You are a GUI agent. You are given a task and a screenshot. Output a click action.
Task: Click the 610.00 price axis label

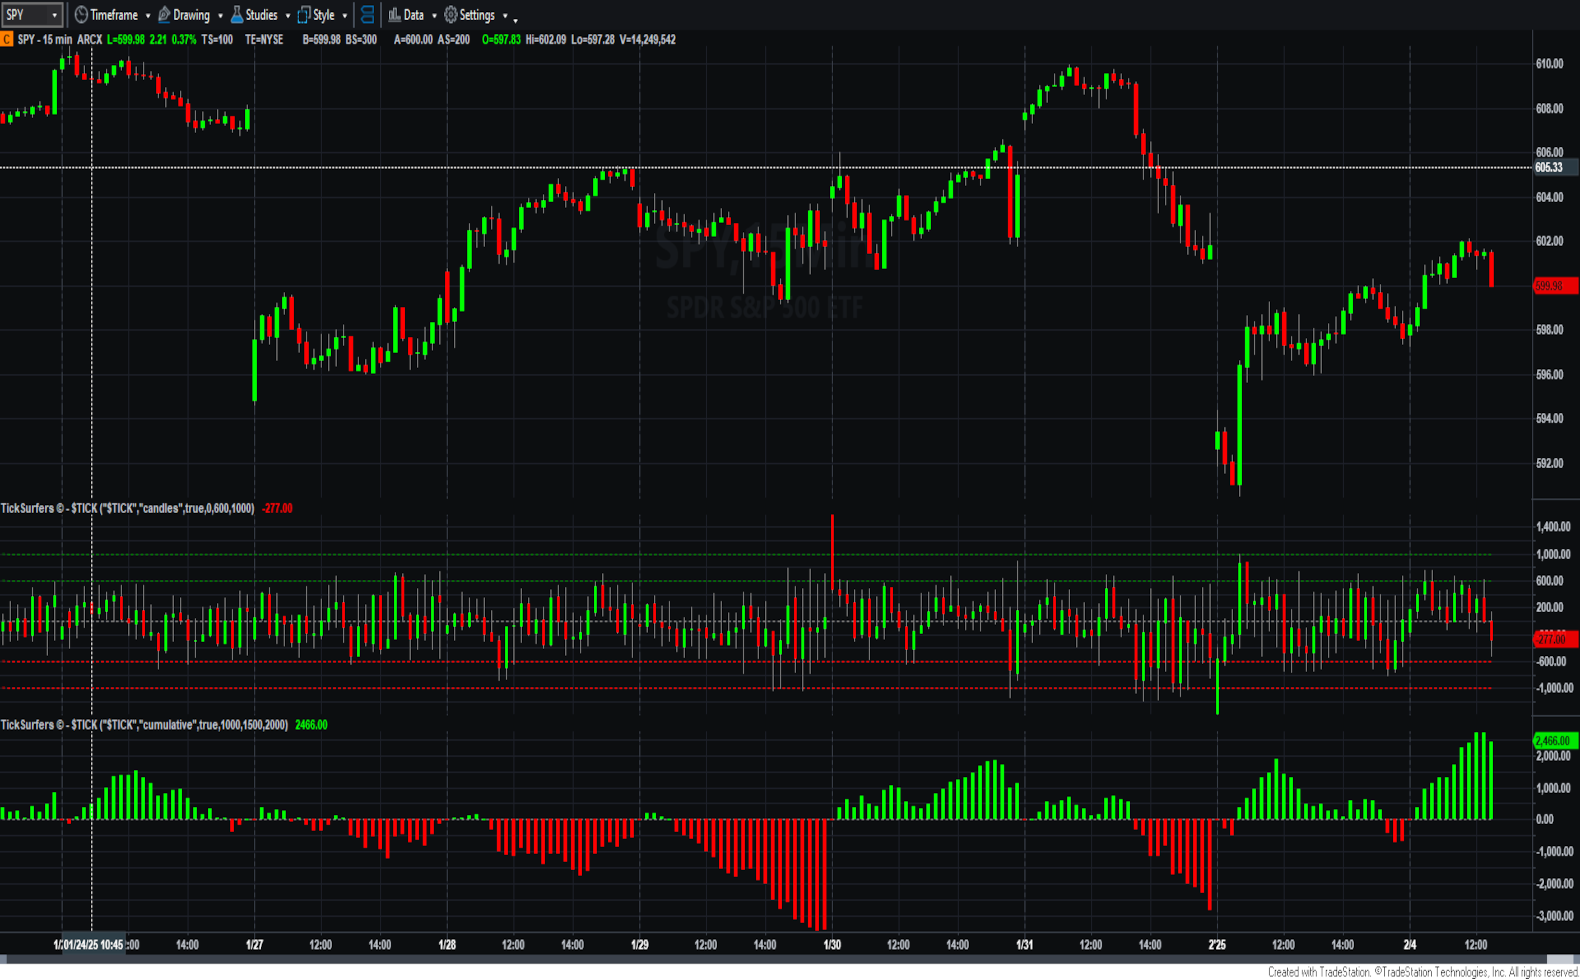1549,64
